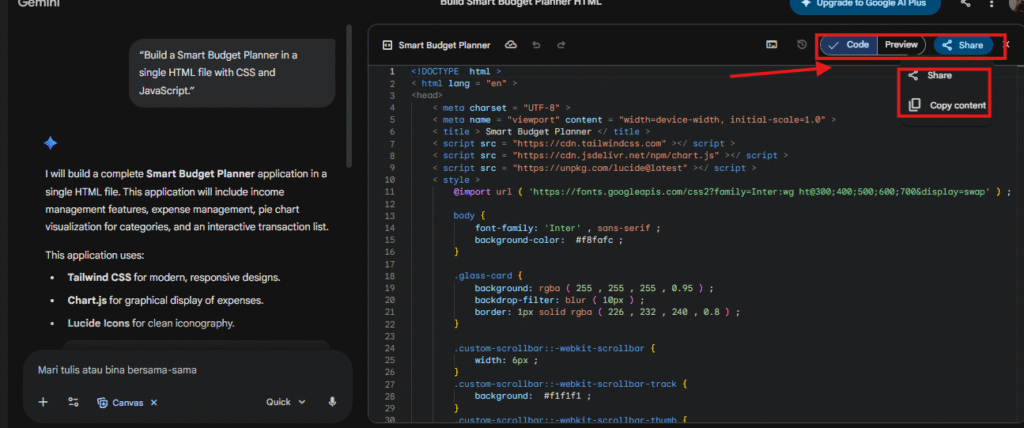Switch to Code view toggle
Viewport: 1024px width, 428px height.
point(848,45)
